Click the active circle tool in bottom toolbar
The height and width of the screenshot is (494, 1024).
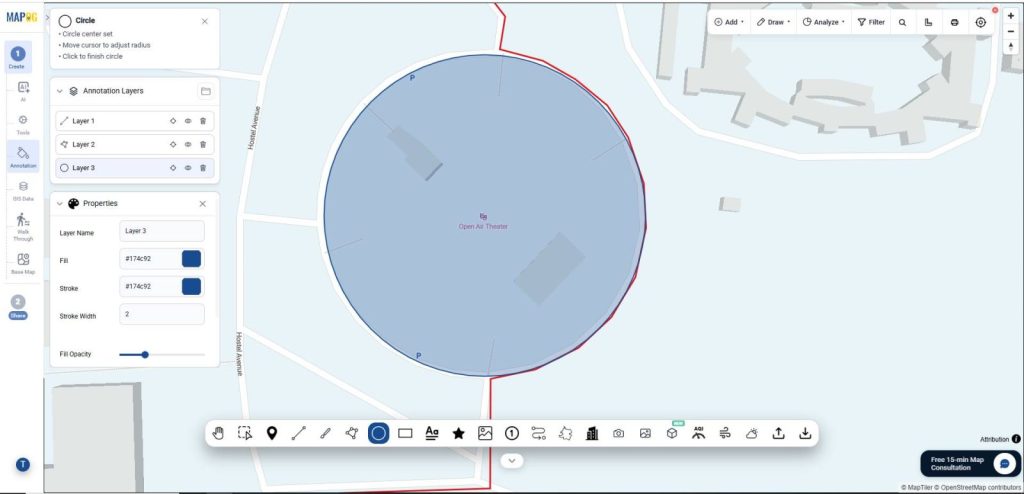[x=379, y=433]
